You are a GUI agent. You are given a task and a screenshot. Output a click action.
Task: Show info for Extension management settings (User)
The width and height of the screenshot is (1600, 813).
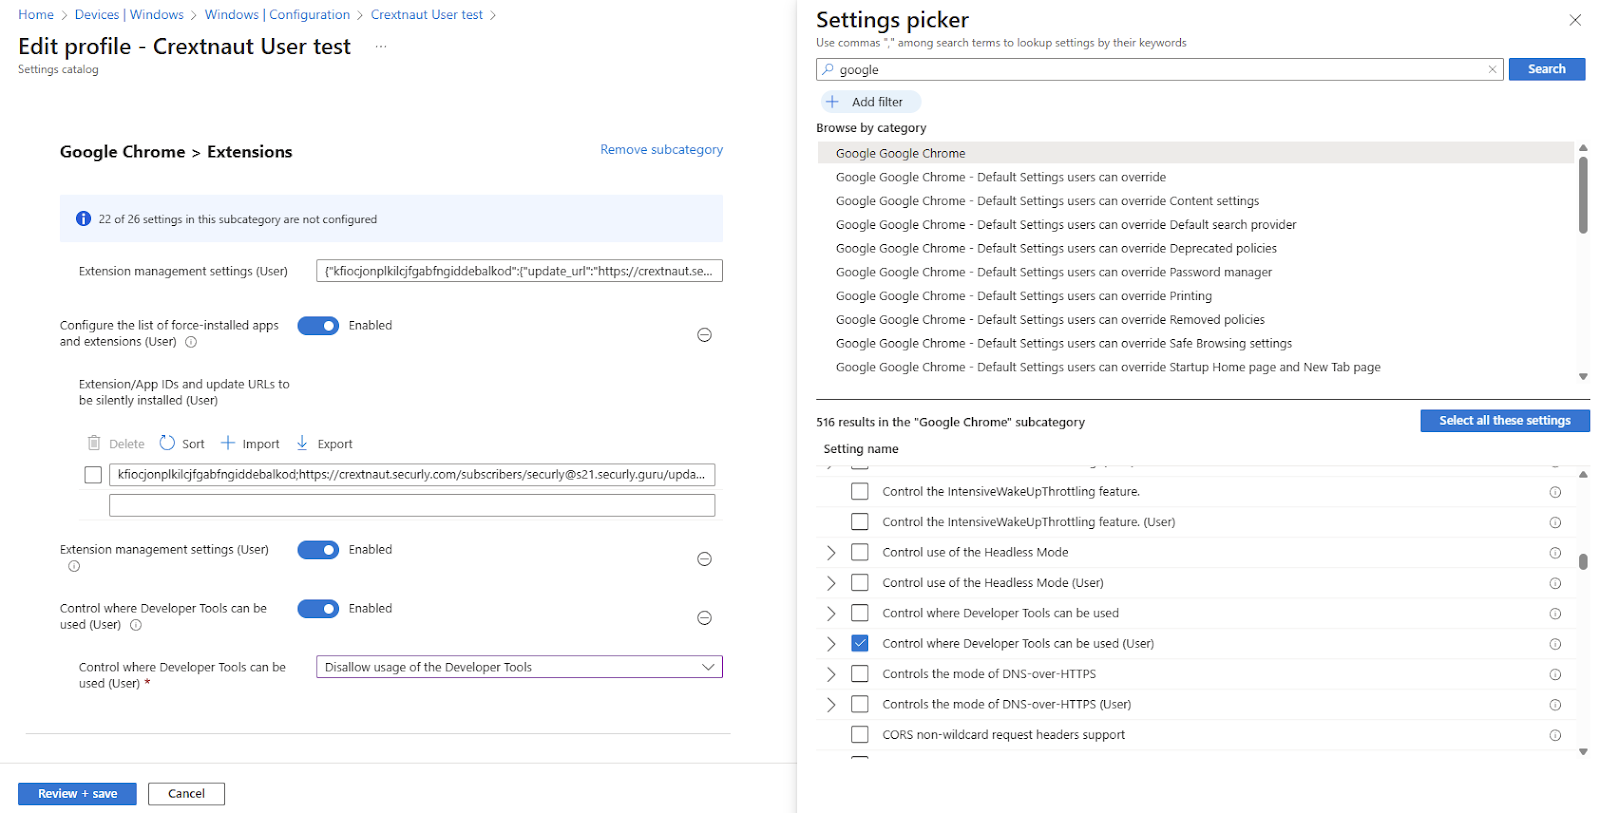pyautogui.click(x=74, y=566)
